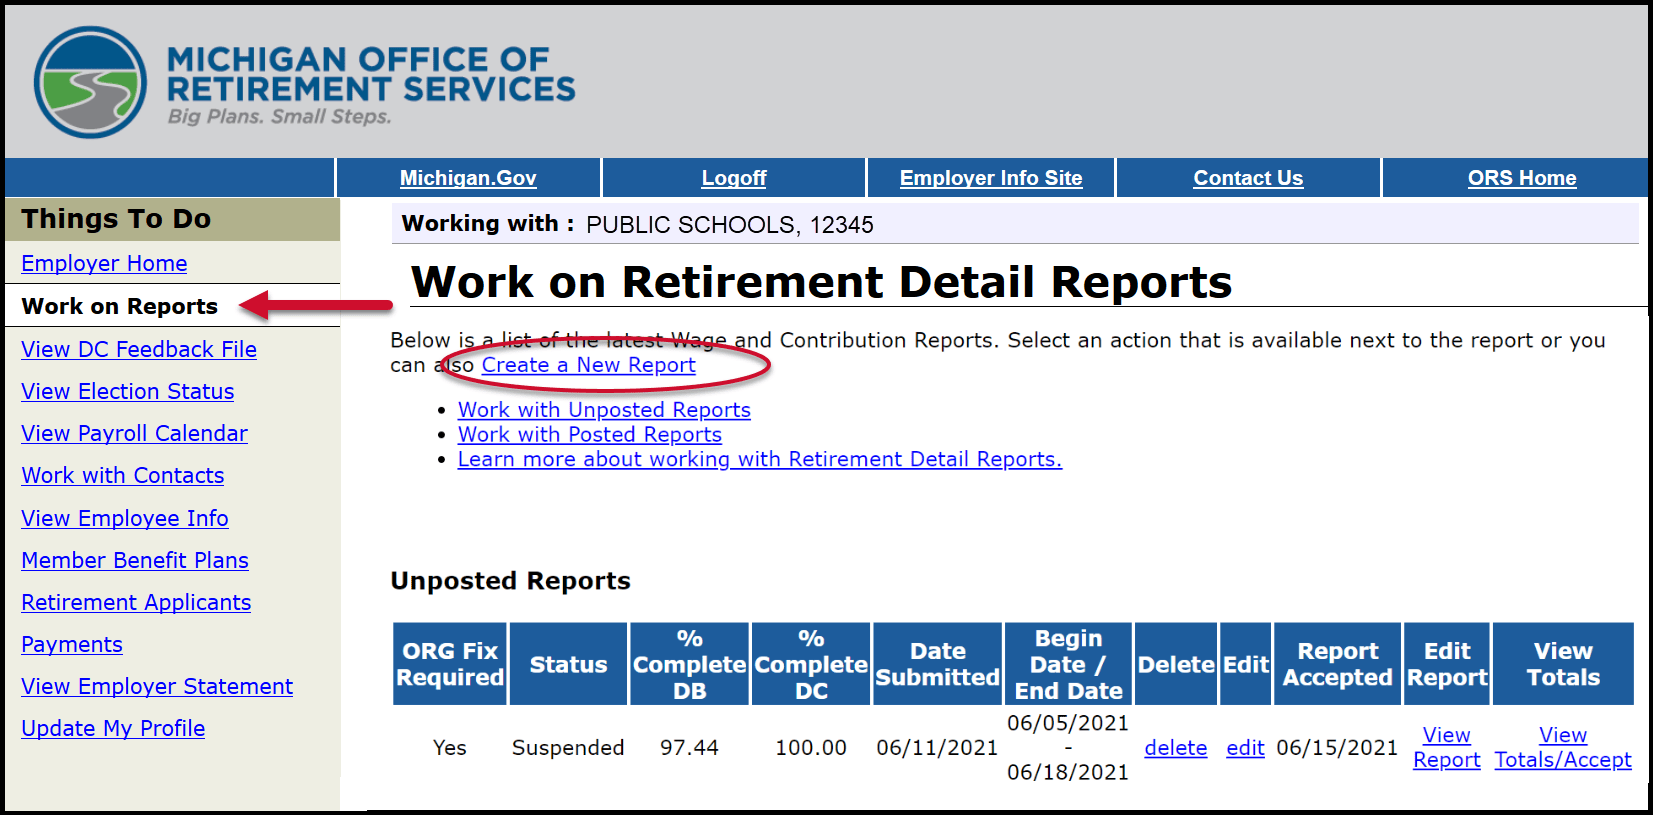This screenshot has height=815, width=1653.
Task: Click the Work on Retirement Detail Reports title
Action: [x=822, y=282]
